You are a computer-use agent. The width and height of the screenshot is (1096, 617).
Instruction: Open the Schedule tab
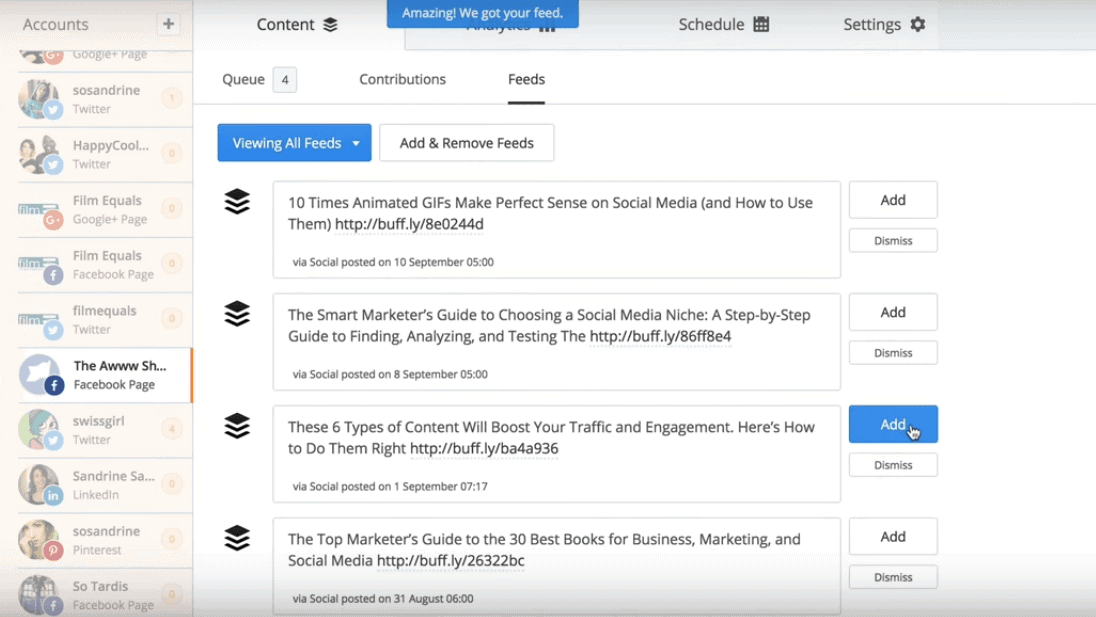click(x=723, y=24)
